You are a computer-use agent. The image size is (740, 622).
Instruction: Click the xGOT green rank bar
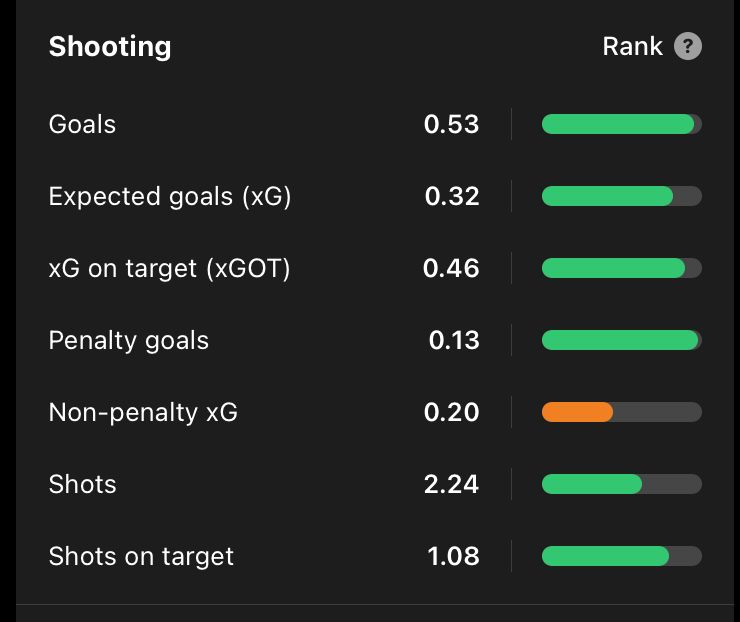614,268
